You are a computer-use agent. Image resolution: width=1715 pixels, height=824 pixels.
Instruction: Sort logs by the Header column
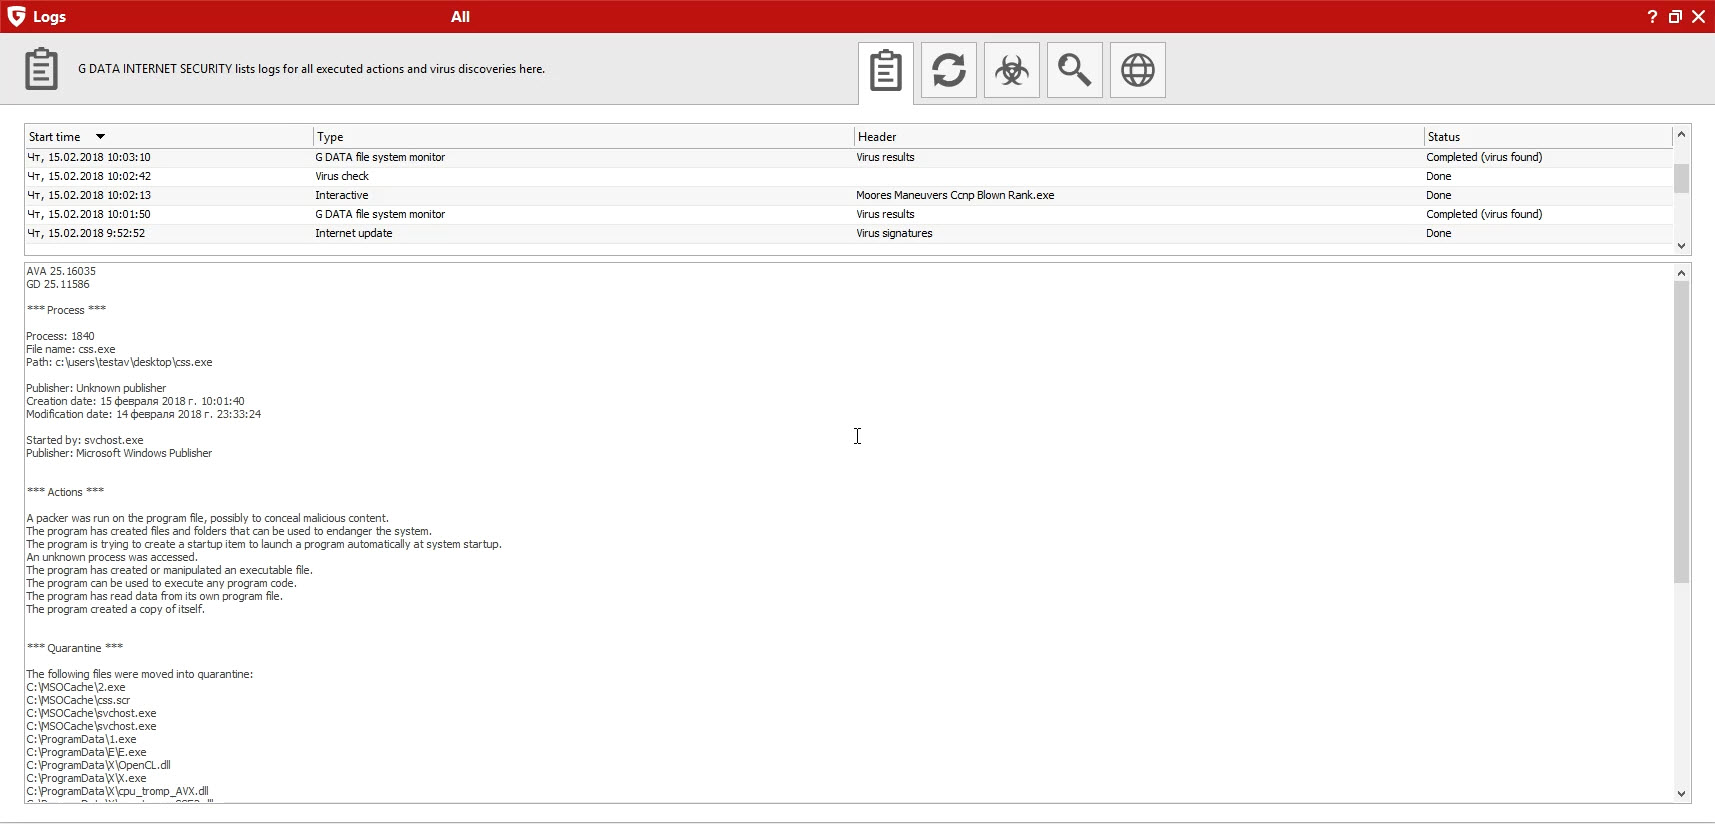(1138, 137)
